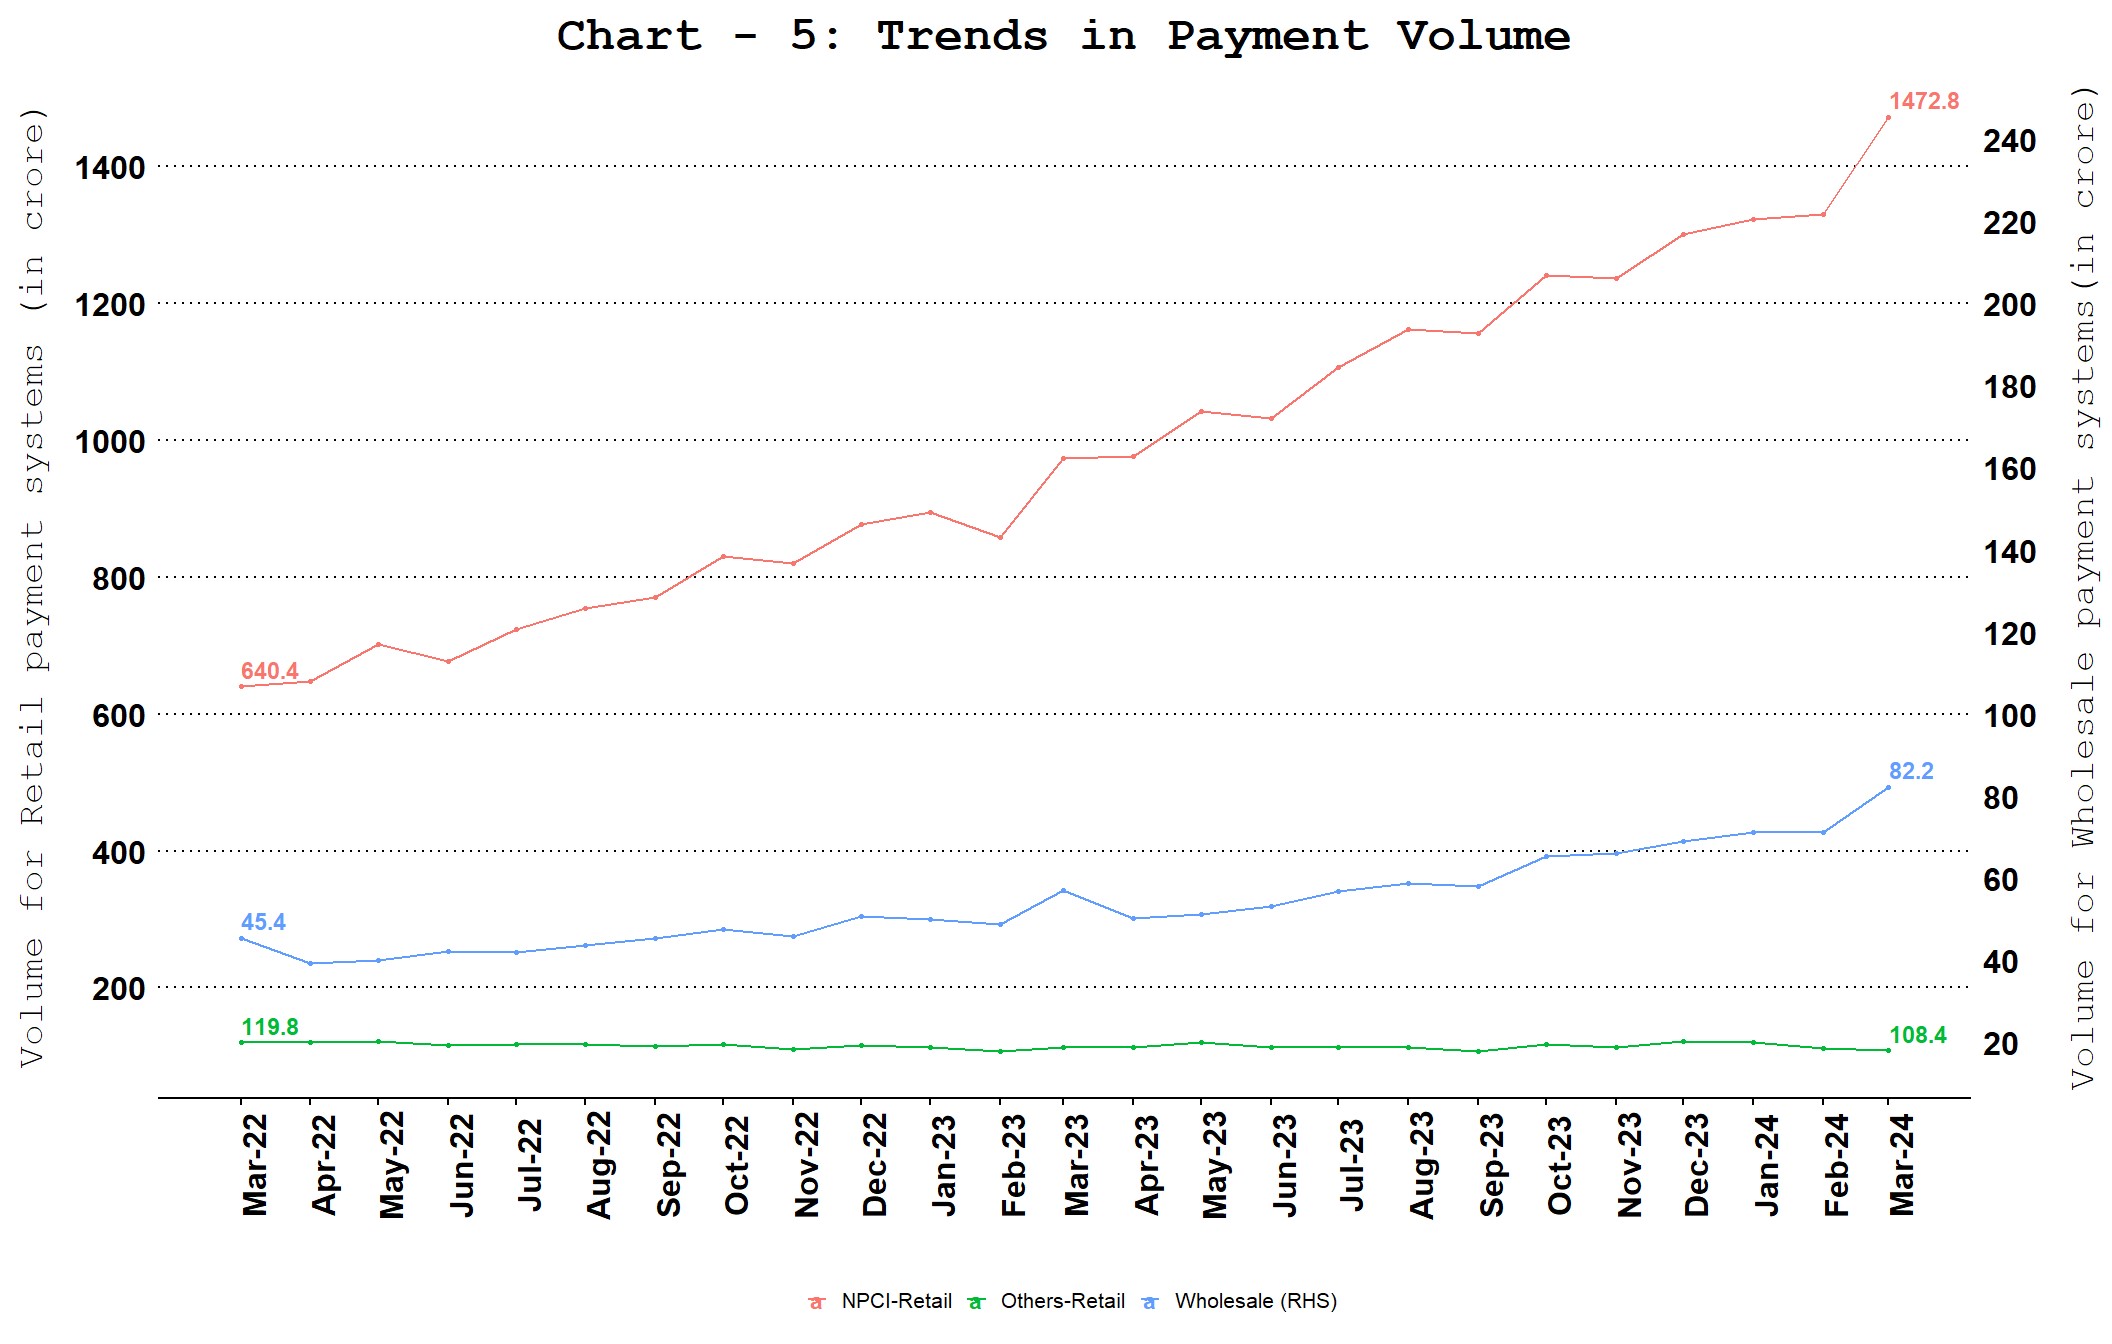Click the 120 right axis value
The width and height of the screenshot is (2112, 1344).
(2010, 634)
